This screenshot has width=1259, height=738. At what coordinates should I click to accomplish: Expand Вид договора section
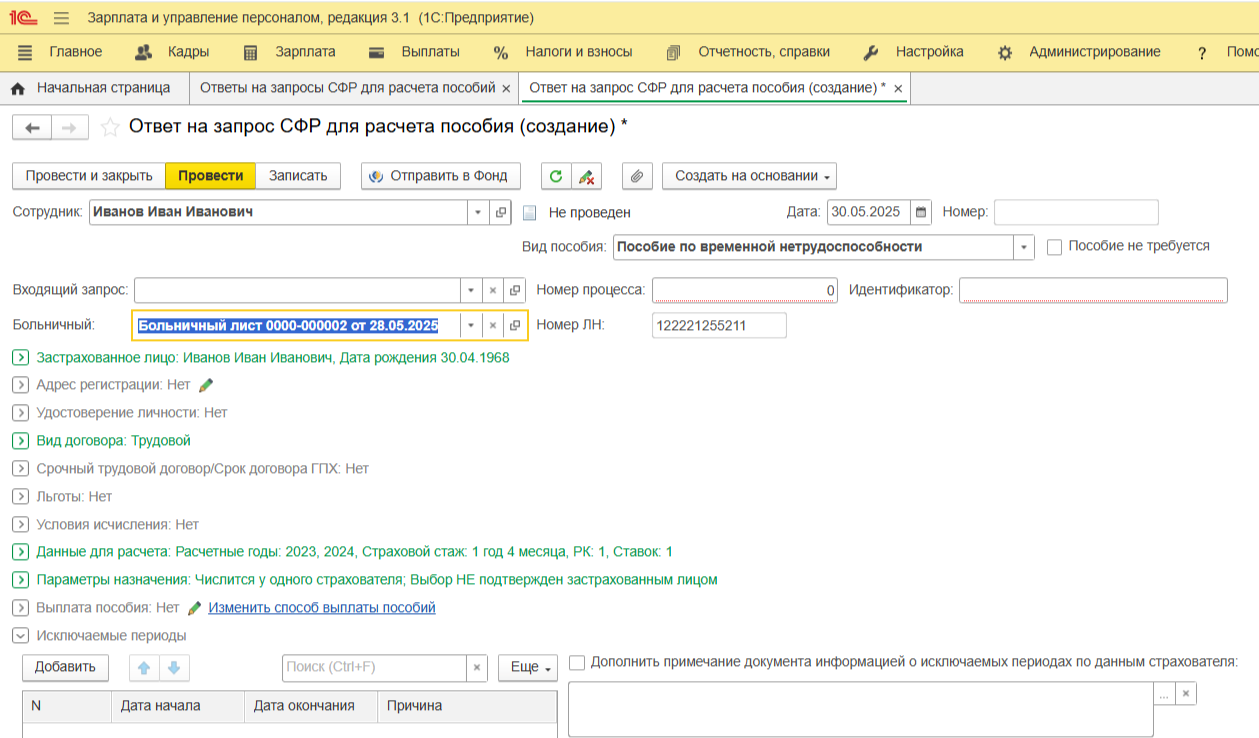(20, 440)
